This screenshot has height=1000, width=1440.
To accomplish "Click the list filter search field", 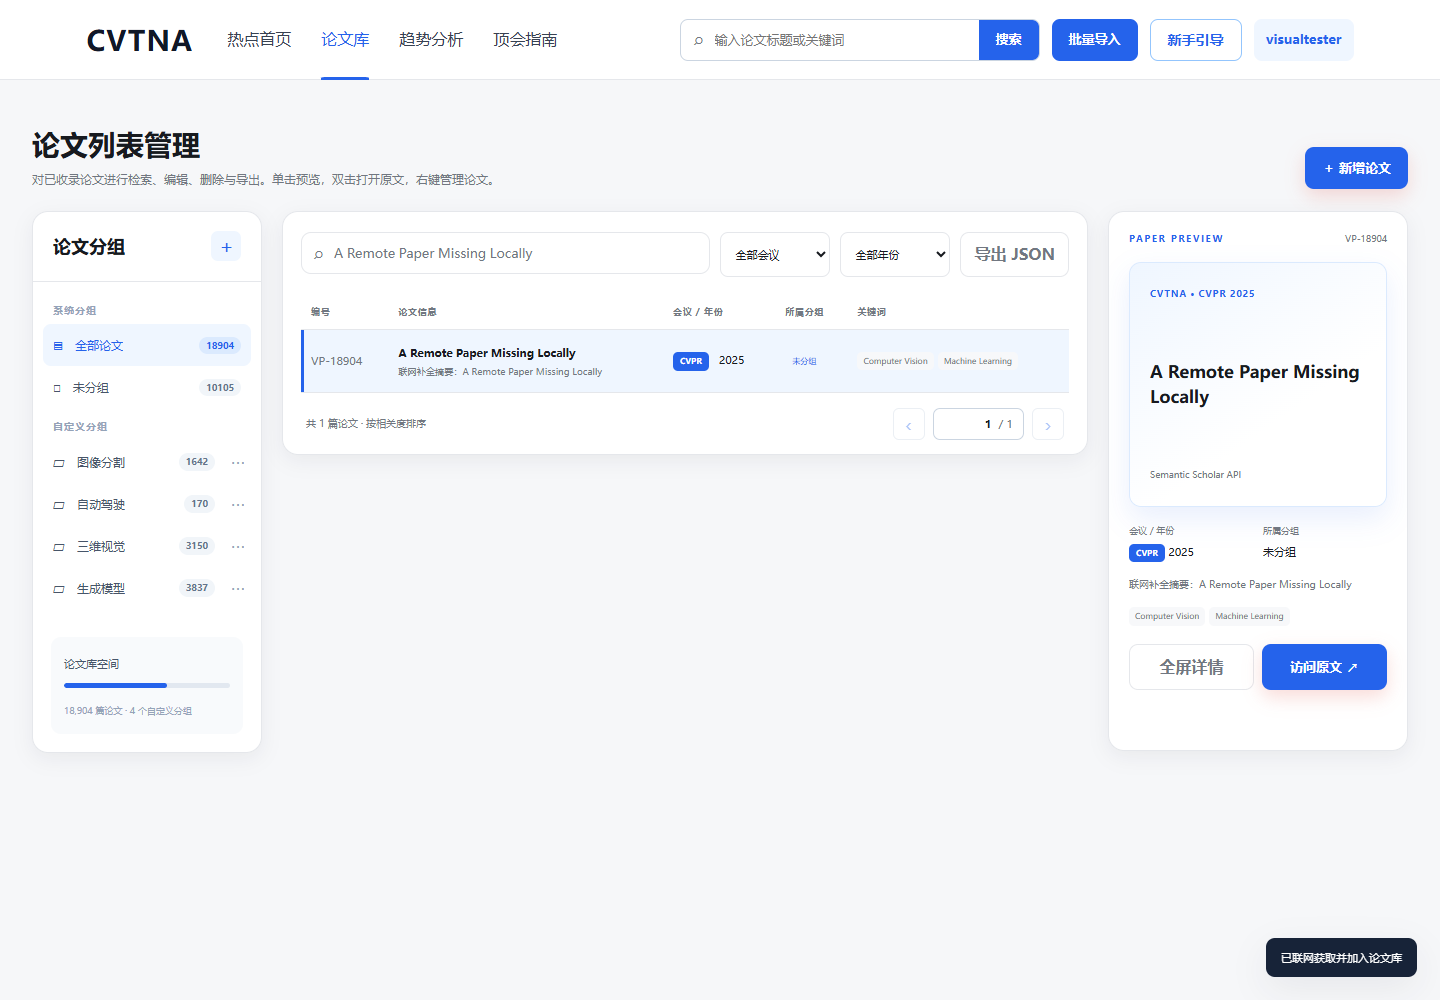I will point(505,253).
